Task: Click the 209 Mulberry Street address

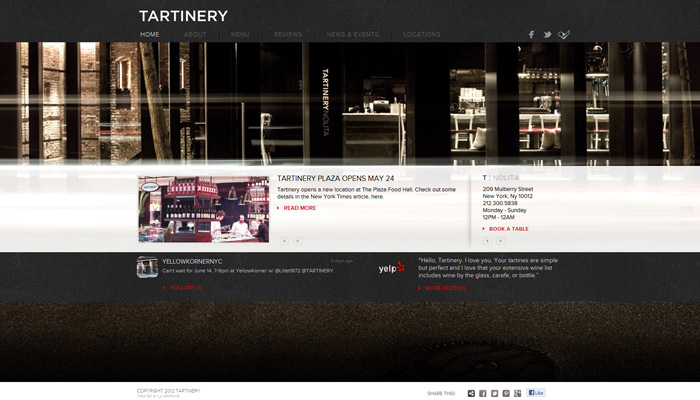Action: point(508,189)
